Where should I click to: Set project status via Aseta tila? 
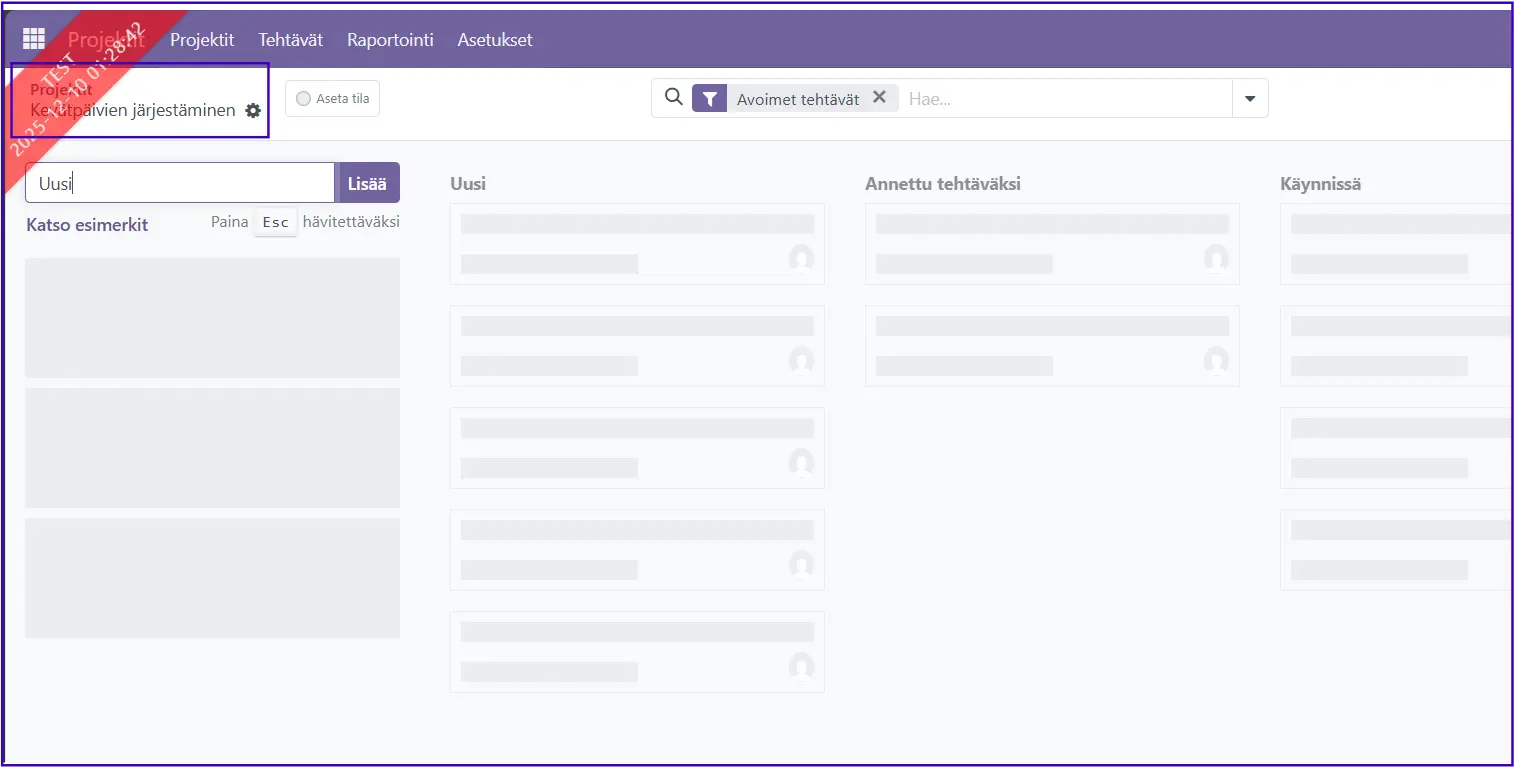pyautogui.click(x=332, y=98)
